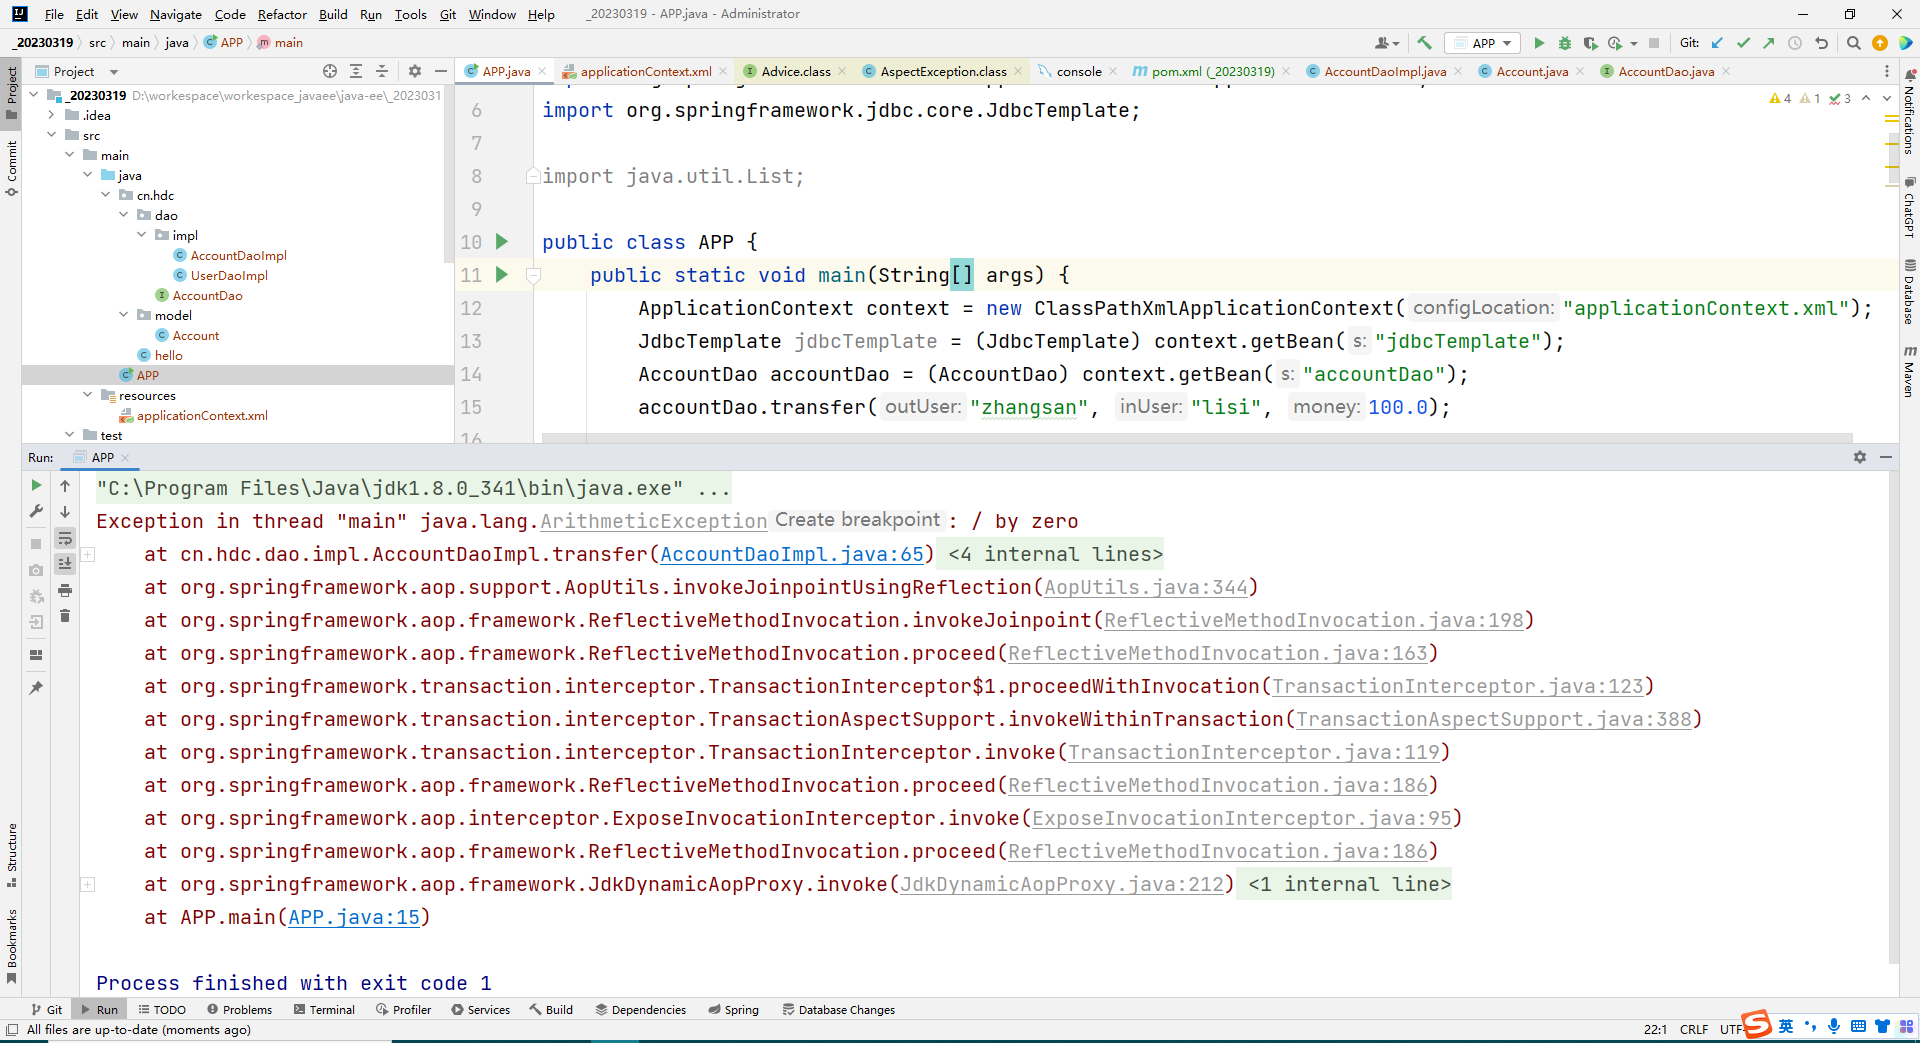Click the stop process icon in main toolbar
1920x1043 pixels.
click(x=1654, y=43)
